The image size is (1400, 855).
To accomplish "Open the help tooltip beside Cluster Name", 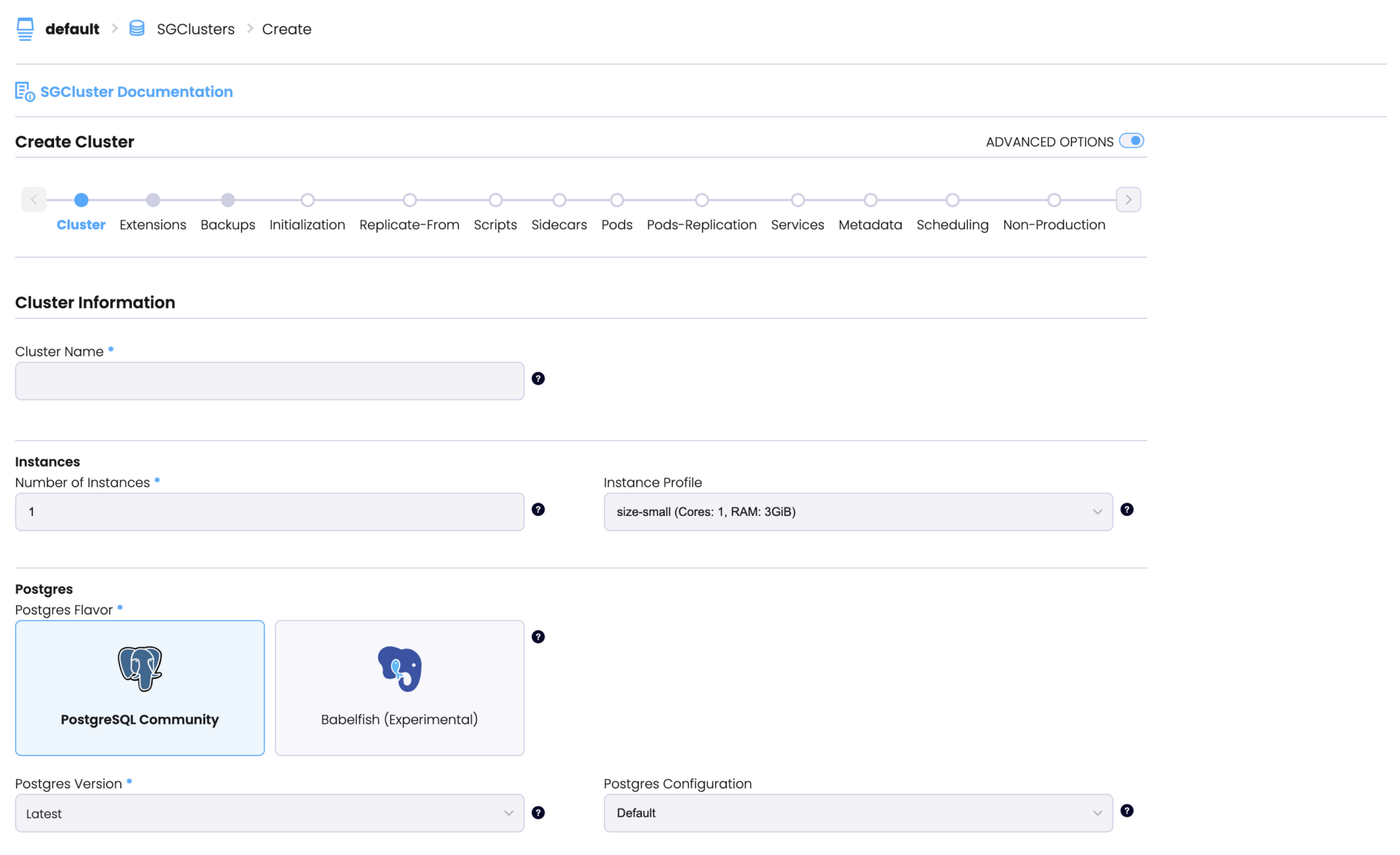I will point(538,378).
